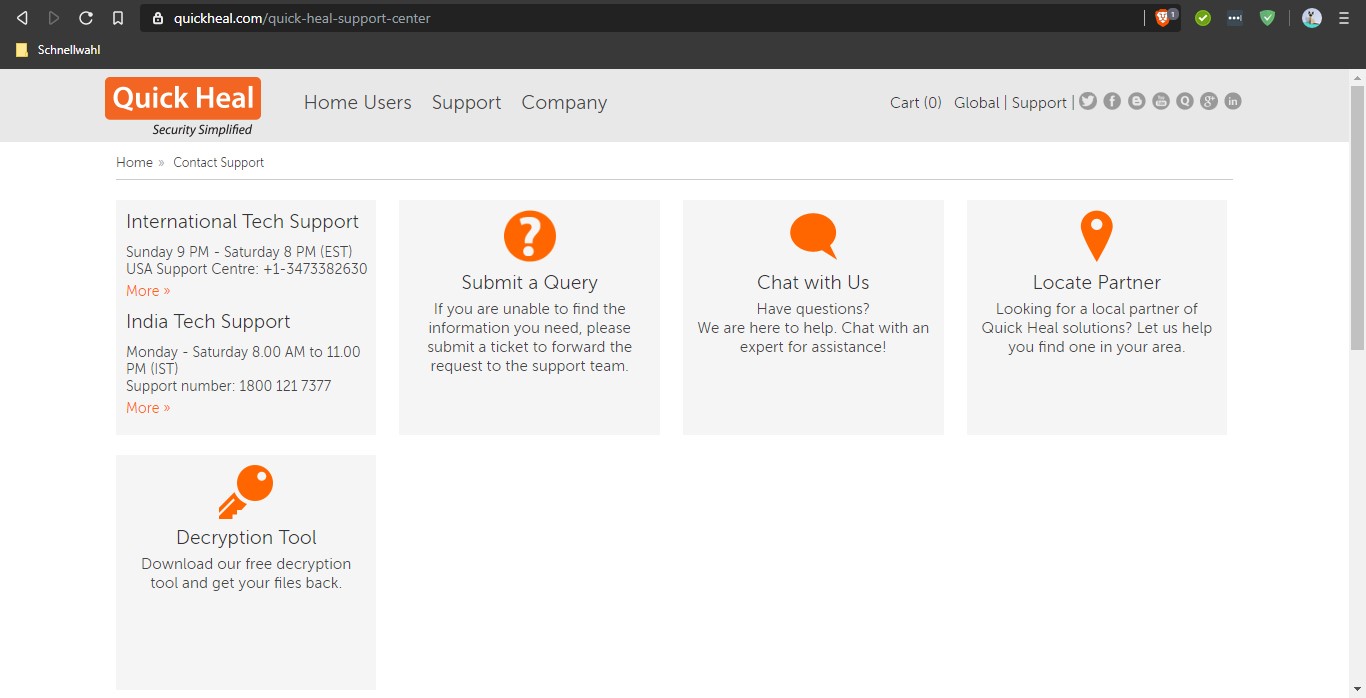Visit the Quick Heal Twitter page icon
Image resolution: width=1366 pixels, height=698 pixels.
tap(1088, 101)
